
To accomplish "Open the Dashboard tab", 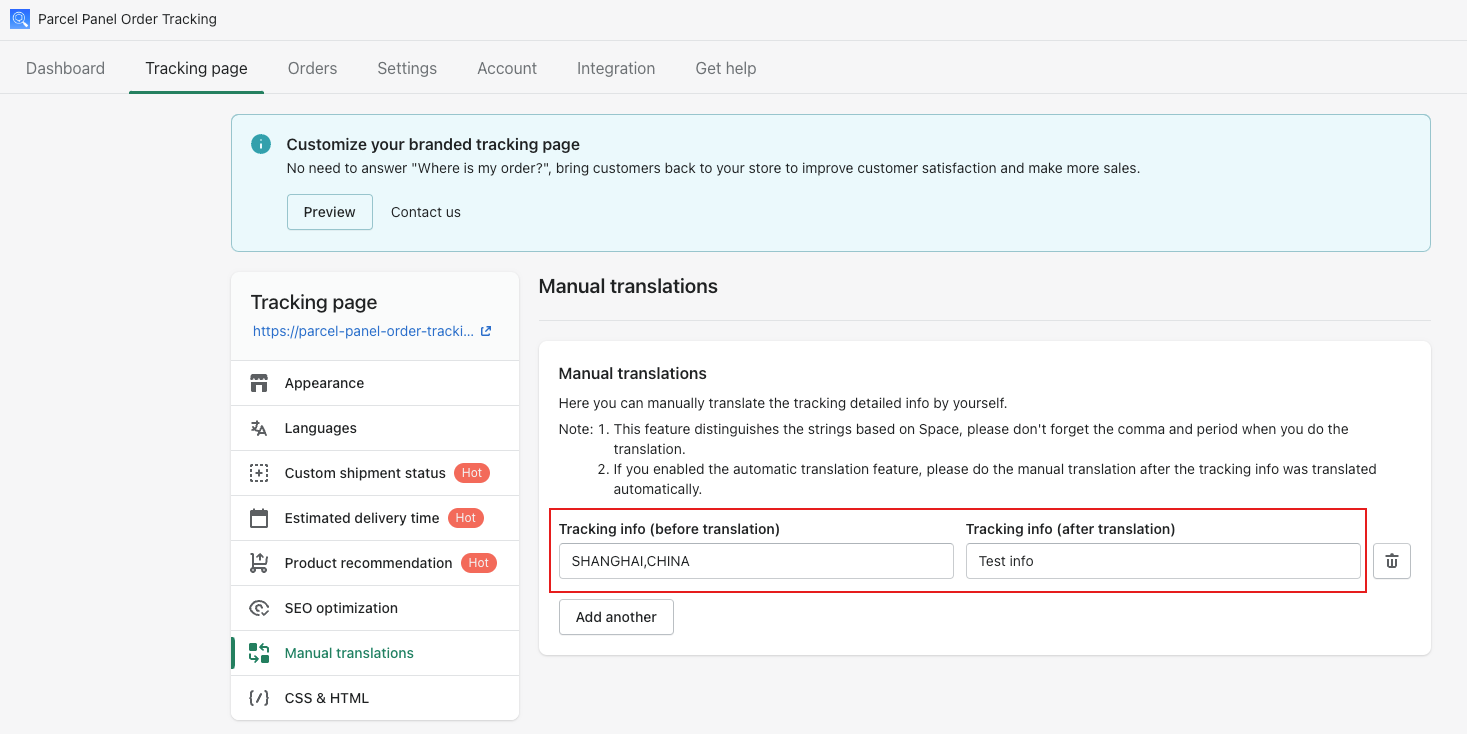I will 66,68.
